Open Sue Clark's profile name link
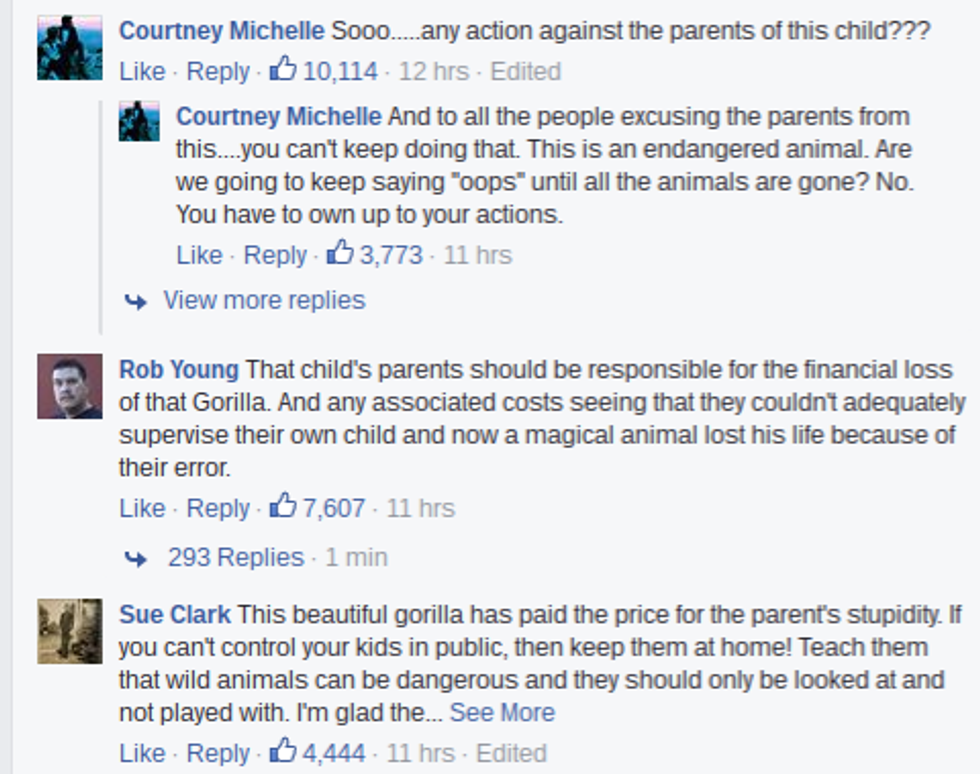 click(175, 613)
